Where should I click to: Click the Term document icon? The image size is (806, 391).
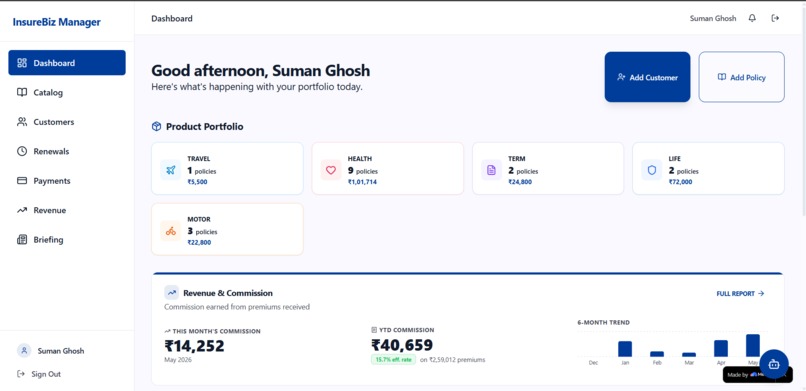pos(491,170)
